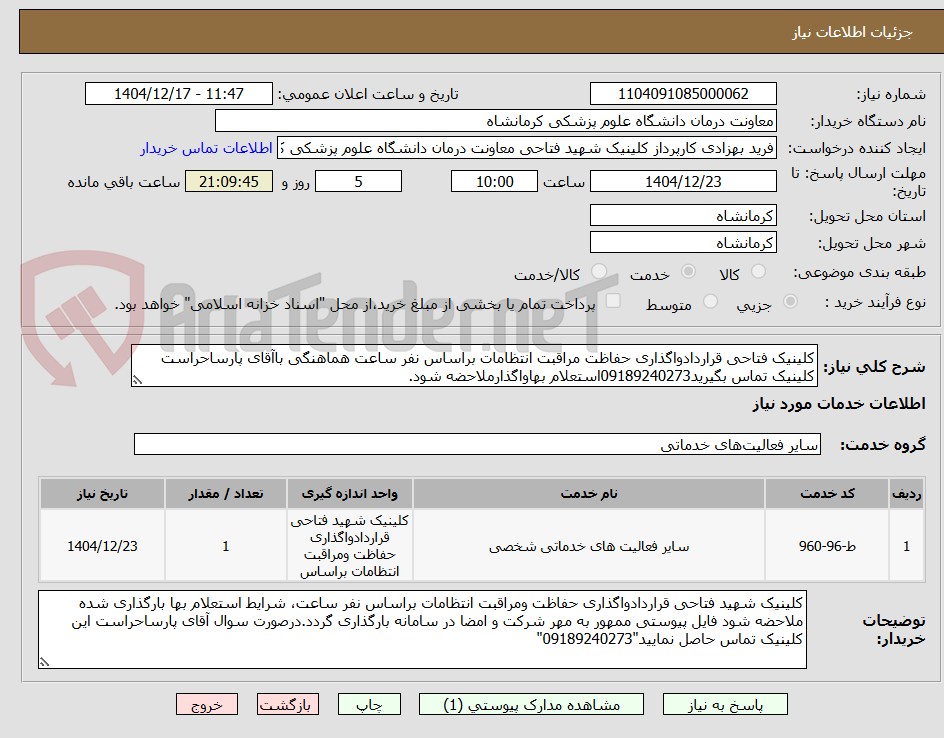Click service code cell ط-96-960
The width and height of the screenshot is (944, 738).
point(827,546)
